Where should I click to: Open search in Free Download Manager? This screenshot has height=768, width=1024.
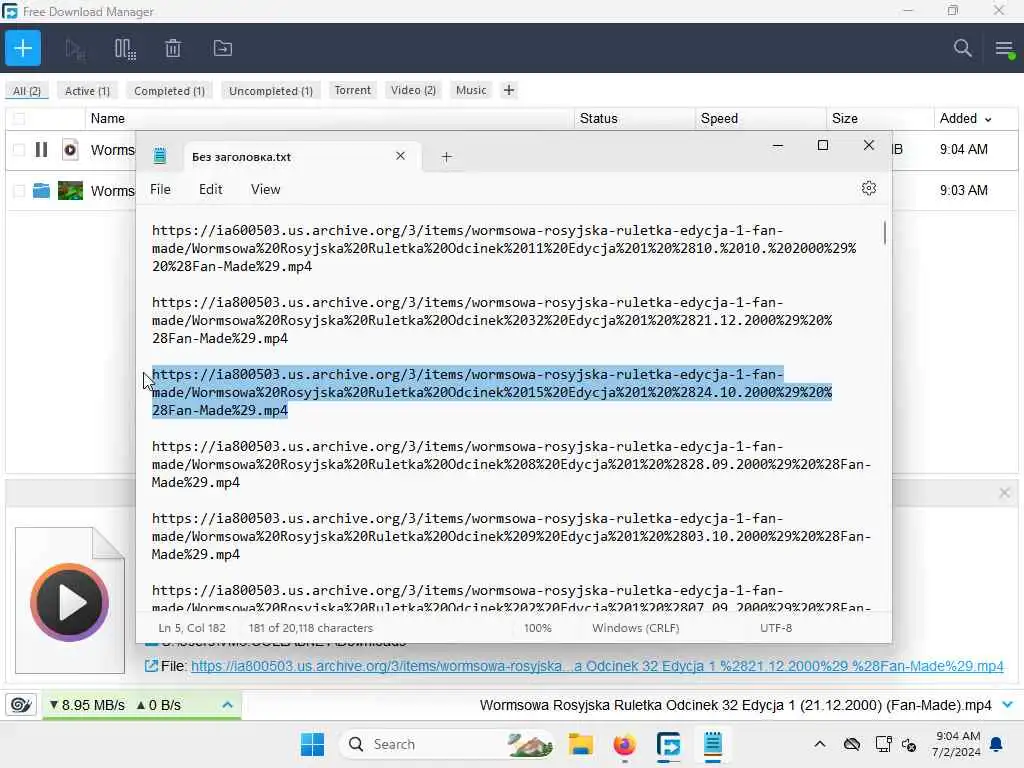tap(962, 48)
